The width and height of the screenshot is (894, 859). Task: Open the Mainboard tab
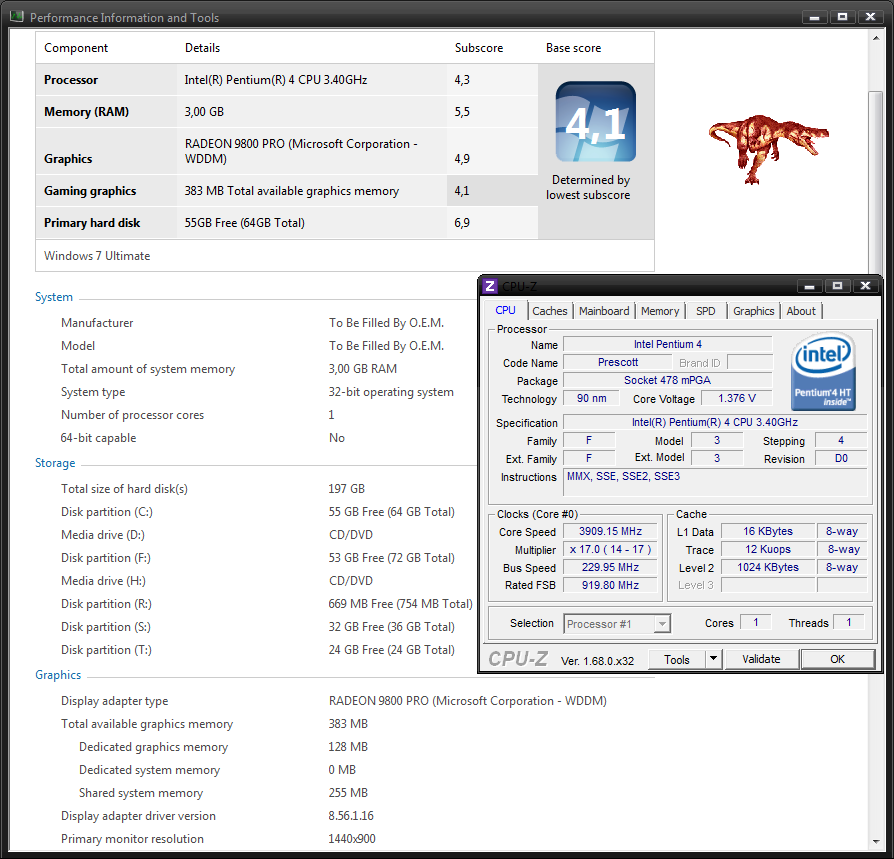[604, 311]
